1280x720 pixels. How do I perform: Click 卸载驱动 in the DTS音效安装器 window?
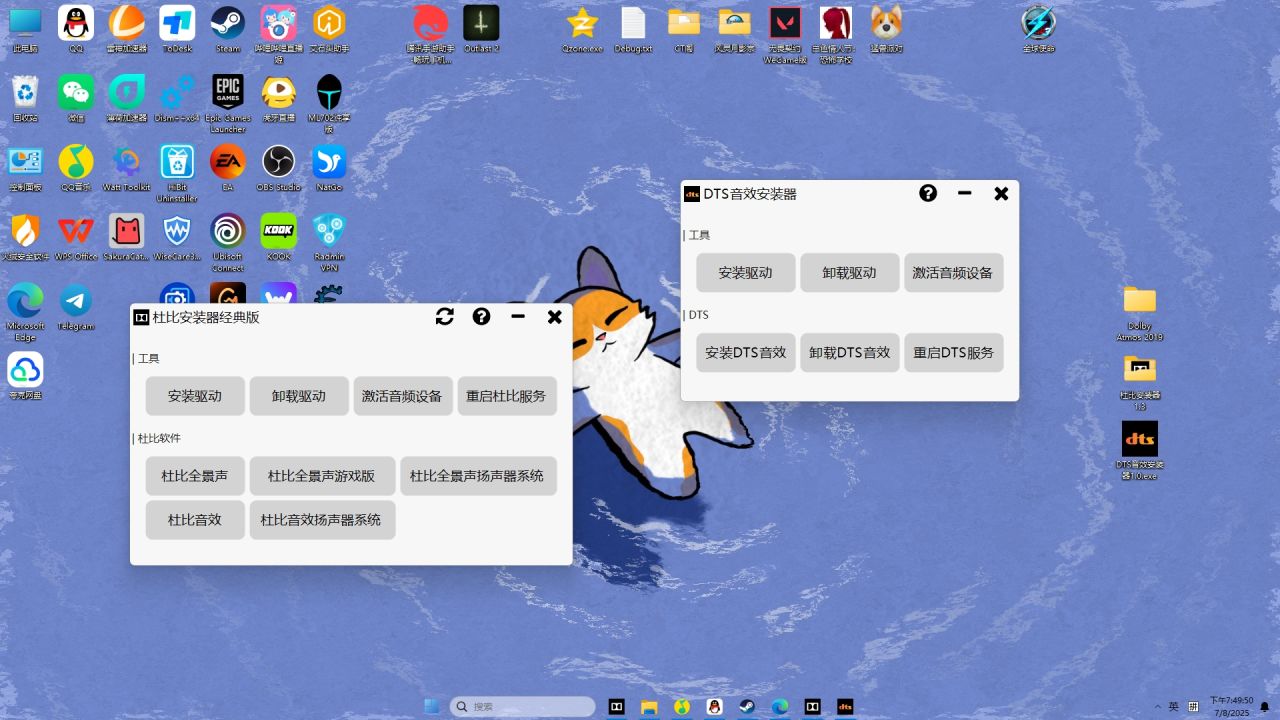[x=850, y=273]
